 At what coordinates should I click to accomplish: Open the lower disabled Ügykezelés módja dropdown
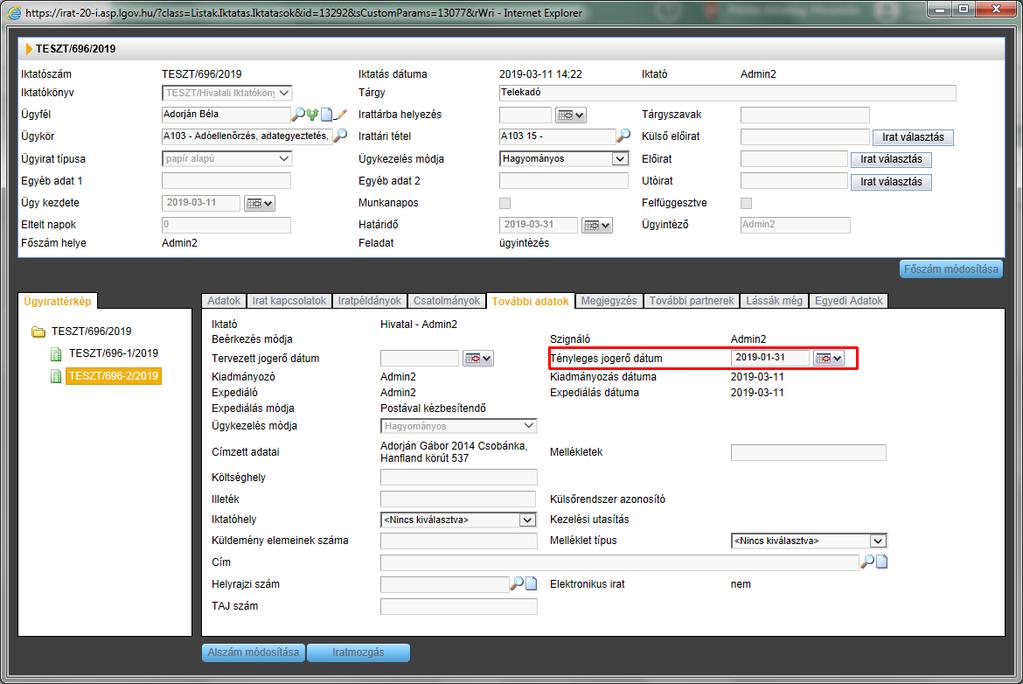coord(459,426)
